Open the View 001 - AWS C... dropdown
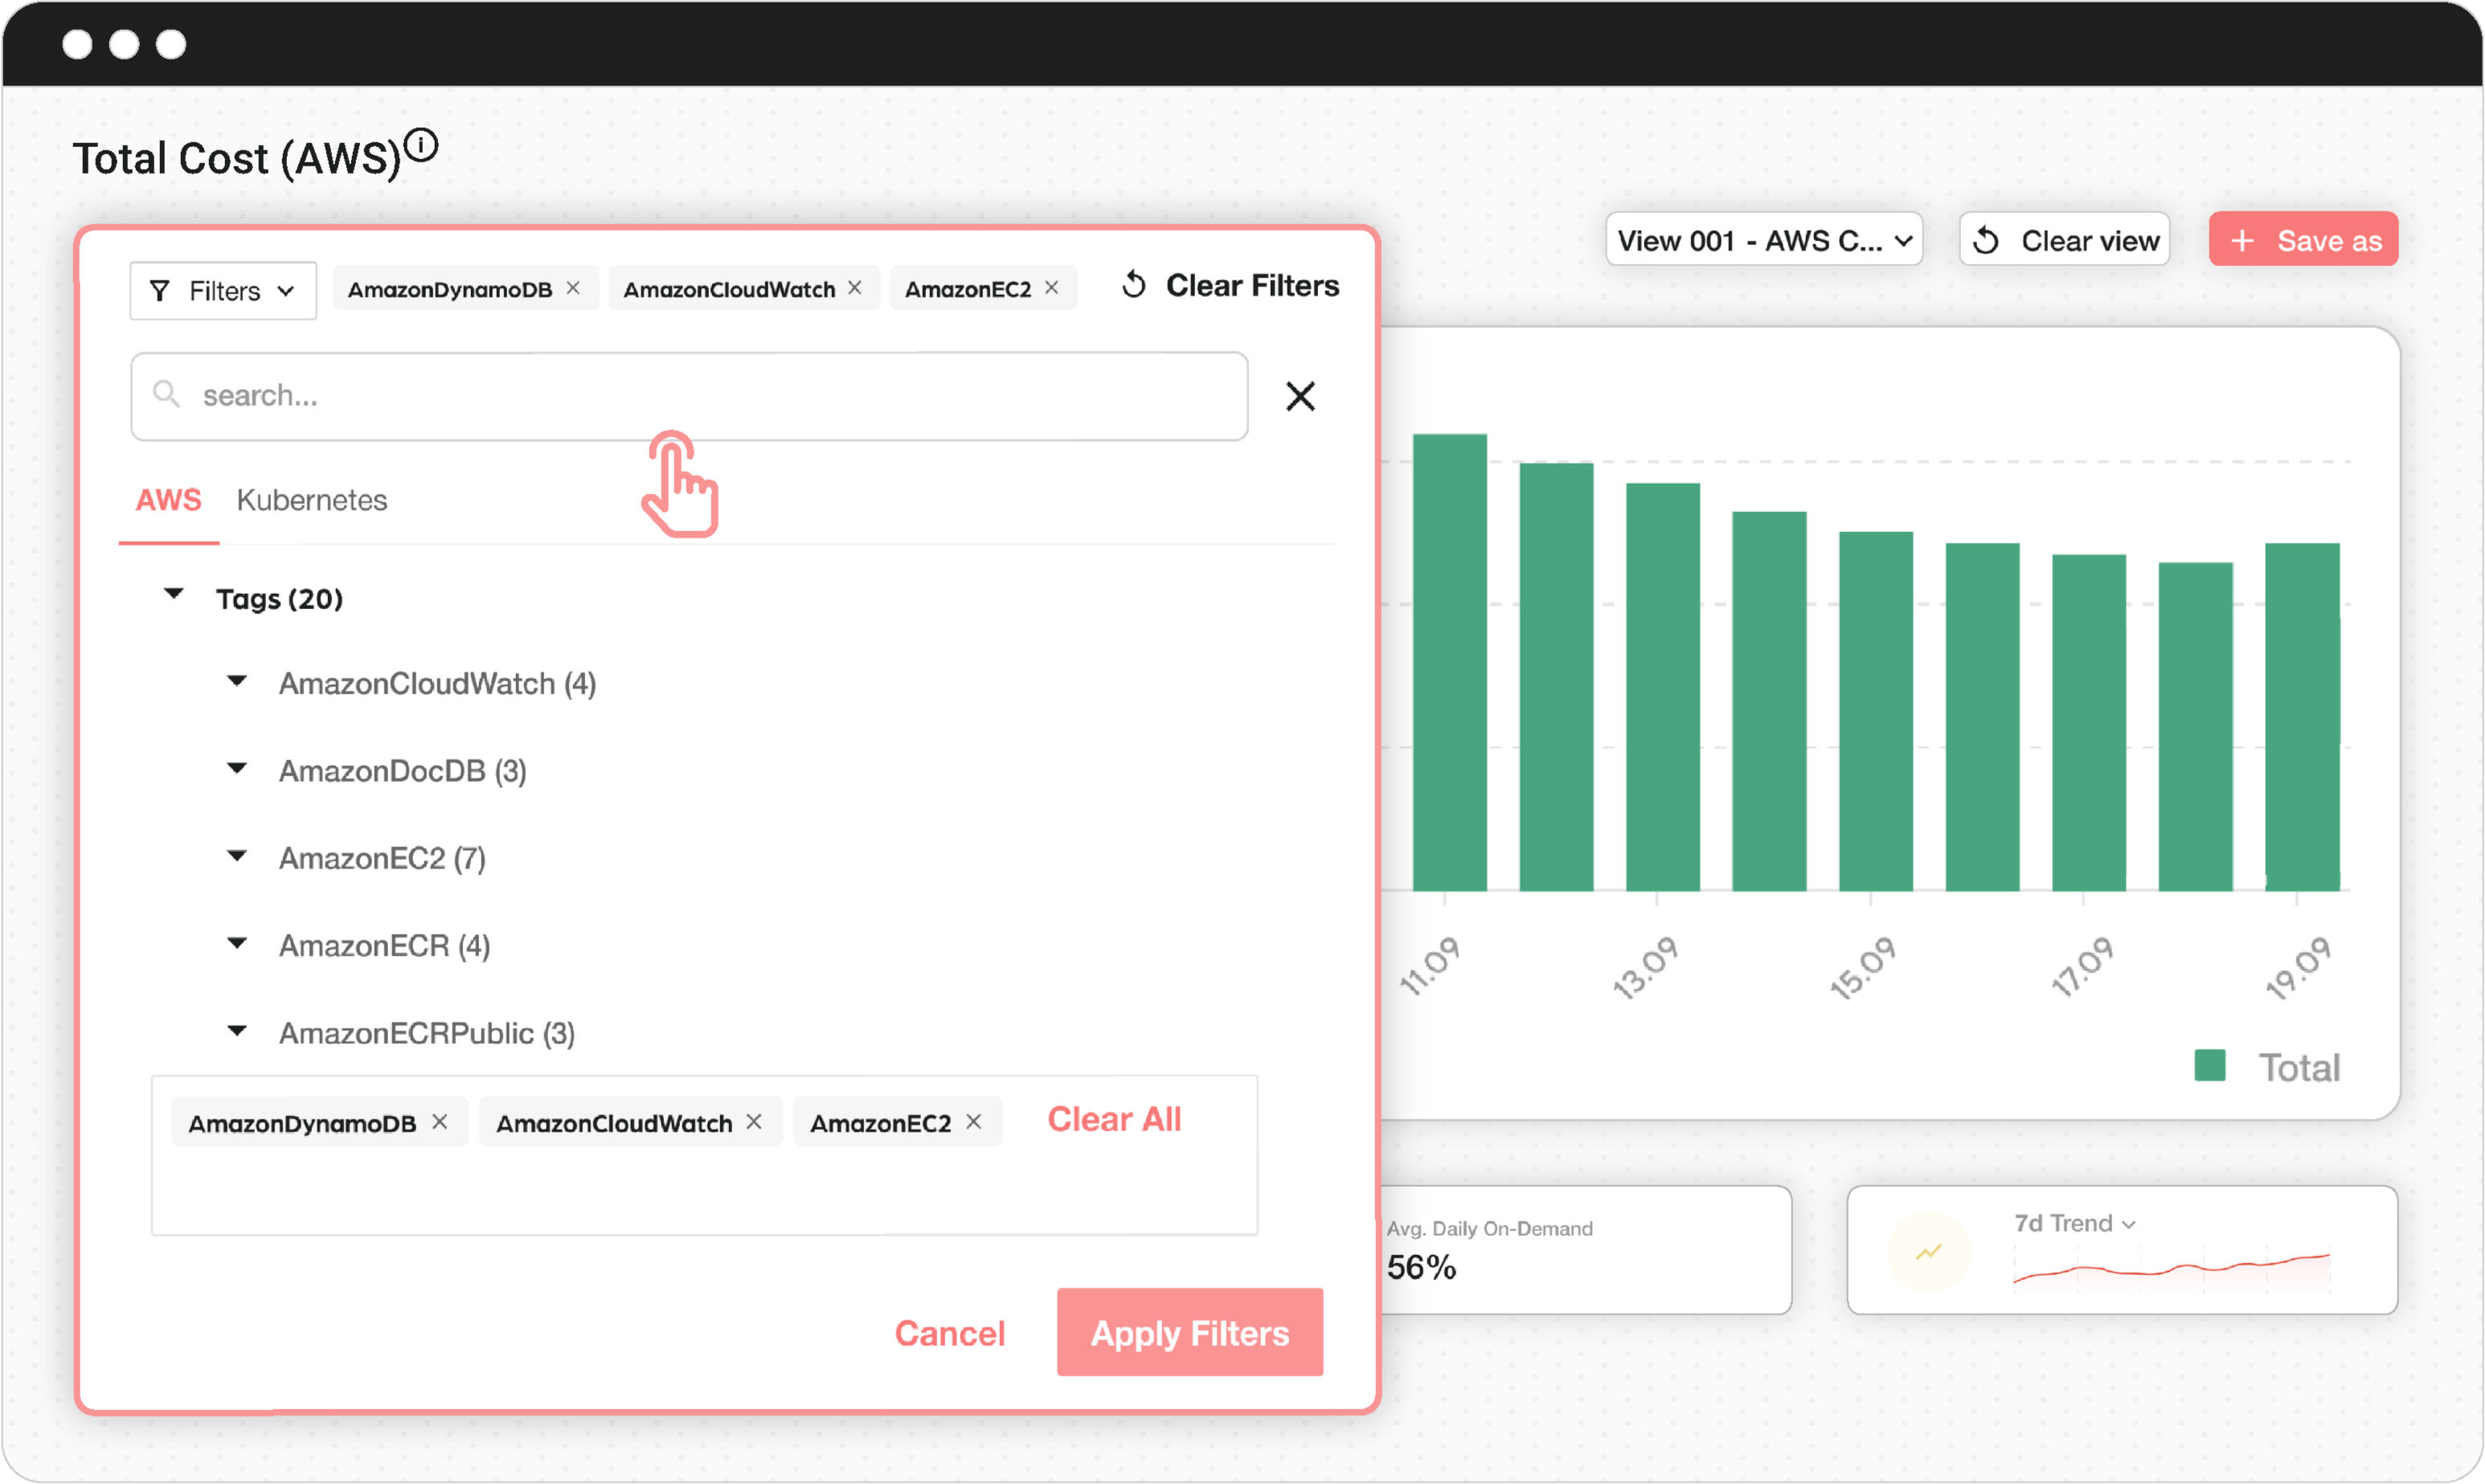Viewport: 2485px width, 1484px height. pyautogui.click(x=1764, y=240)
